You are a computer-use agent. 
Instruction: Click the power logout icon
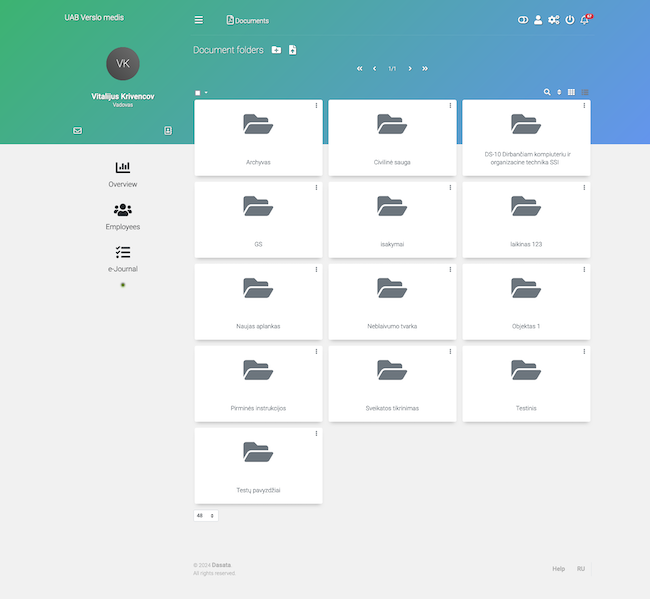click(570, 19)
